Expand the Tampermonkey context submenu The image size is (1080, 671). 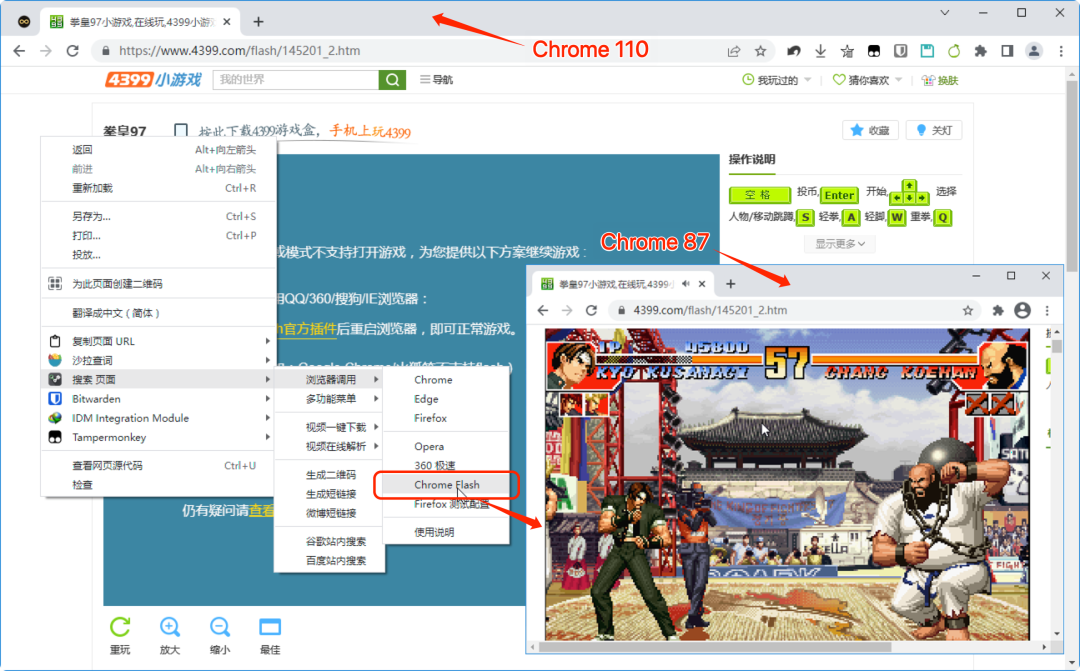tap(159, 437)
